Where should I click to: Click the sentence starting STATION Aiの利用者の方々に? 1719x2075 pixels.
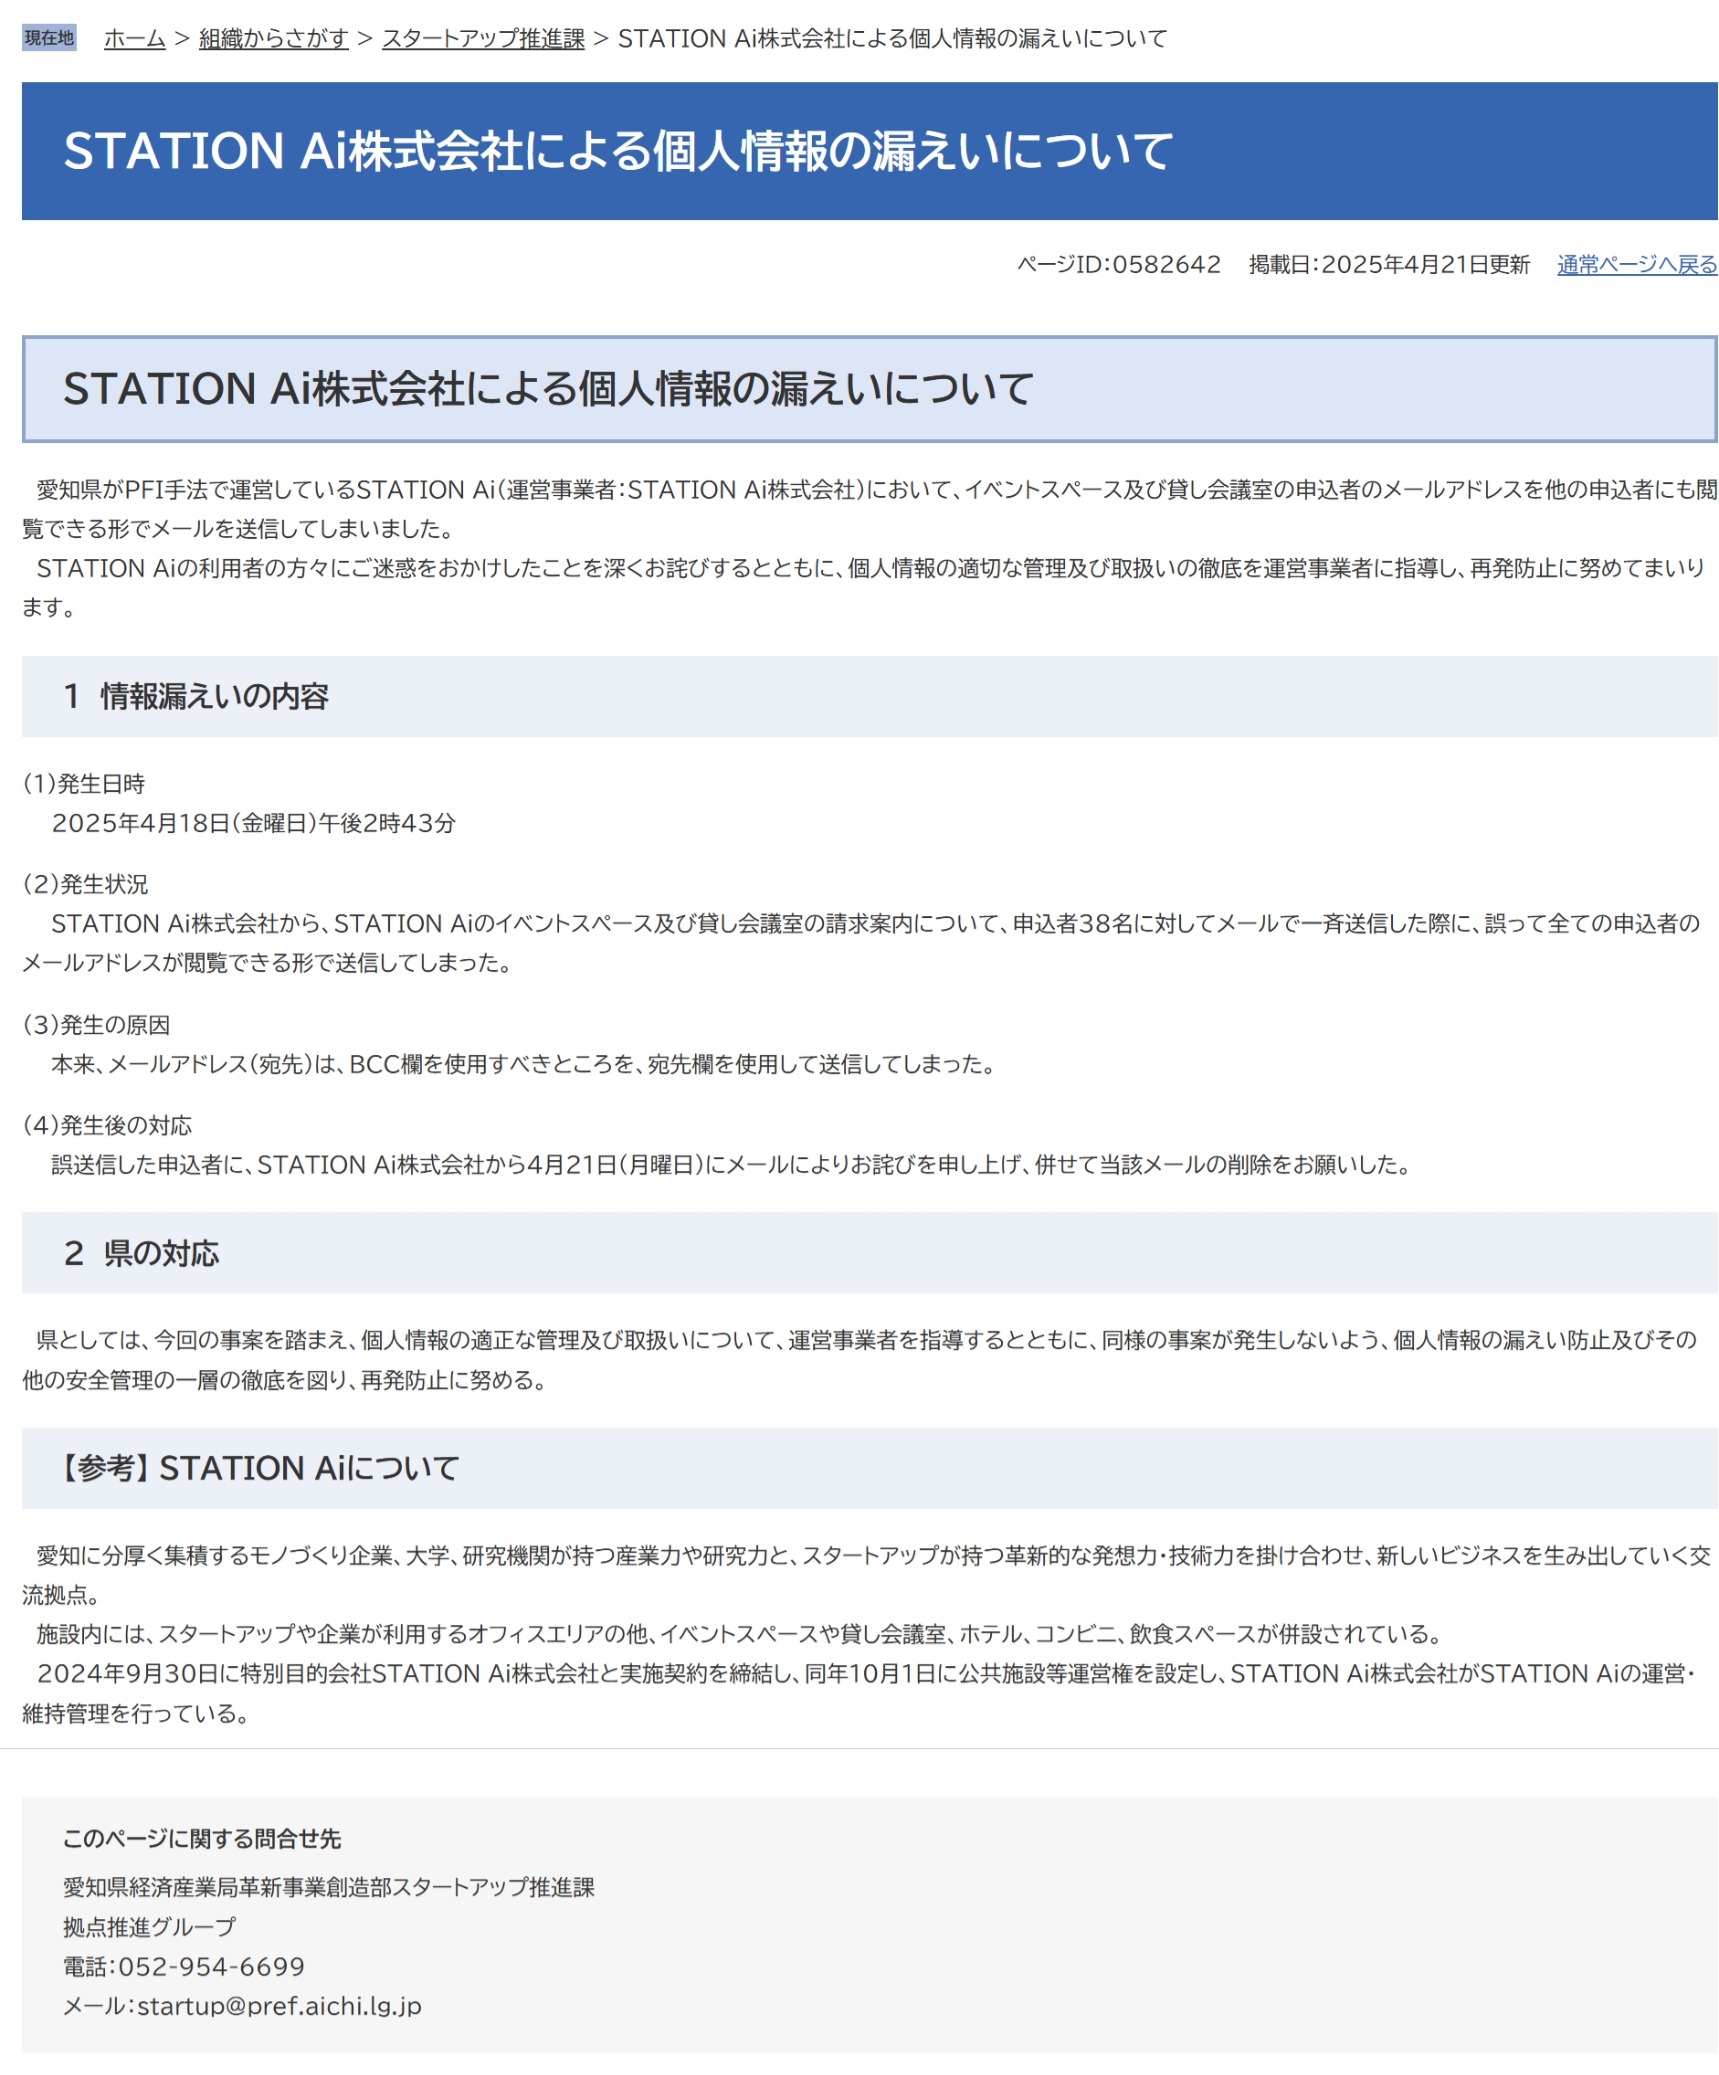coord(864,587)
